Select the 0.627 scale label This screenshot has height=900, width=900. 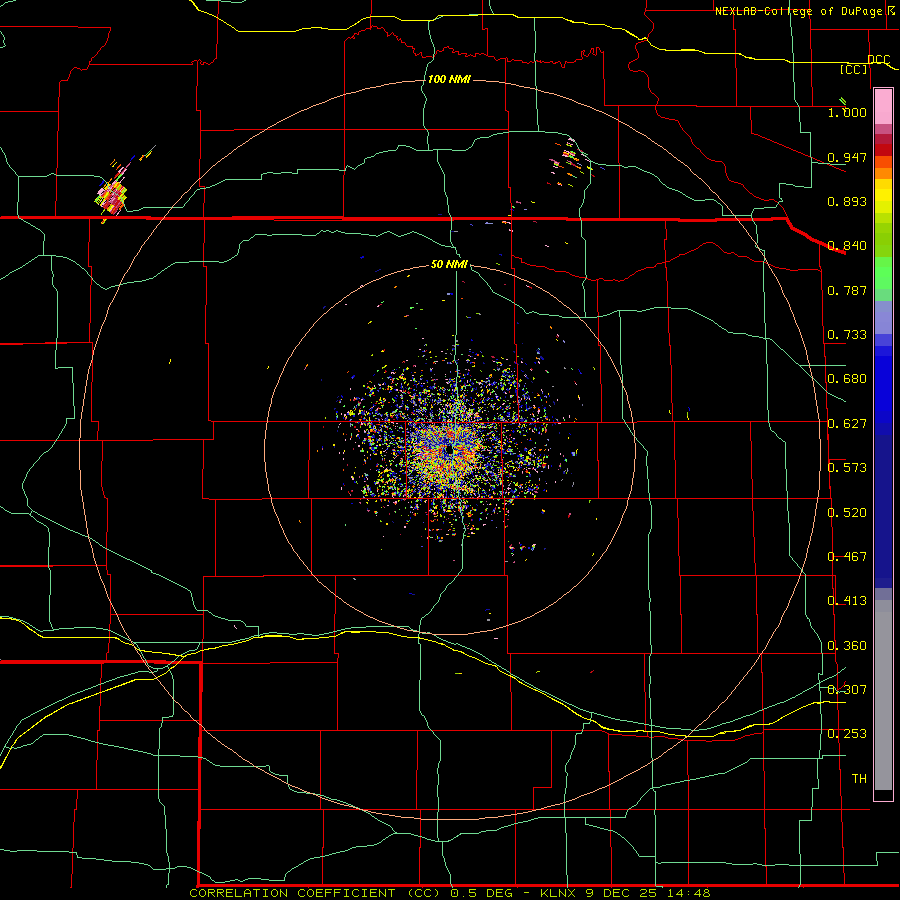click(847, 424)
